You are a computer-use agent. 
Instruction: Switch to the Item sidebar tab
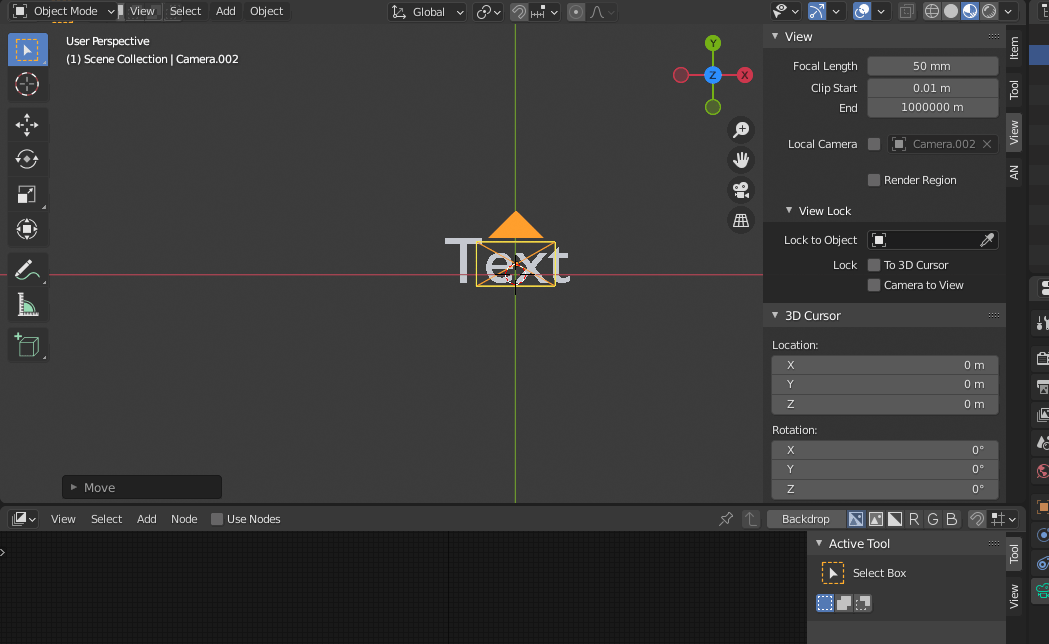pos(1014,47)
